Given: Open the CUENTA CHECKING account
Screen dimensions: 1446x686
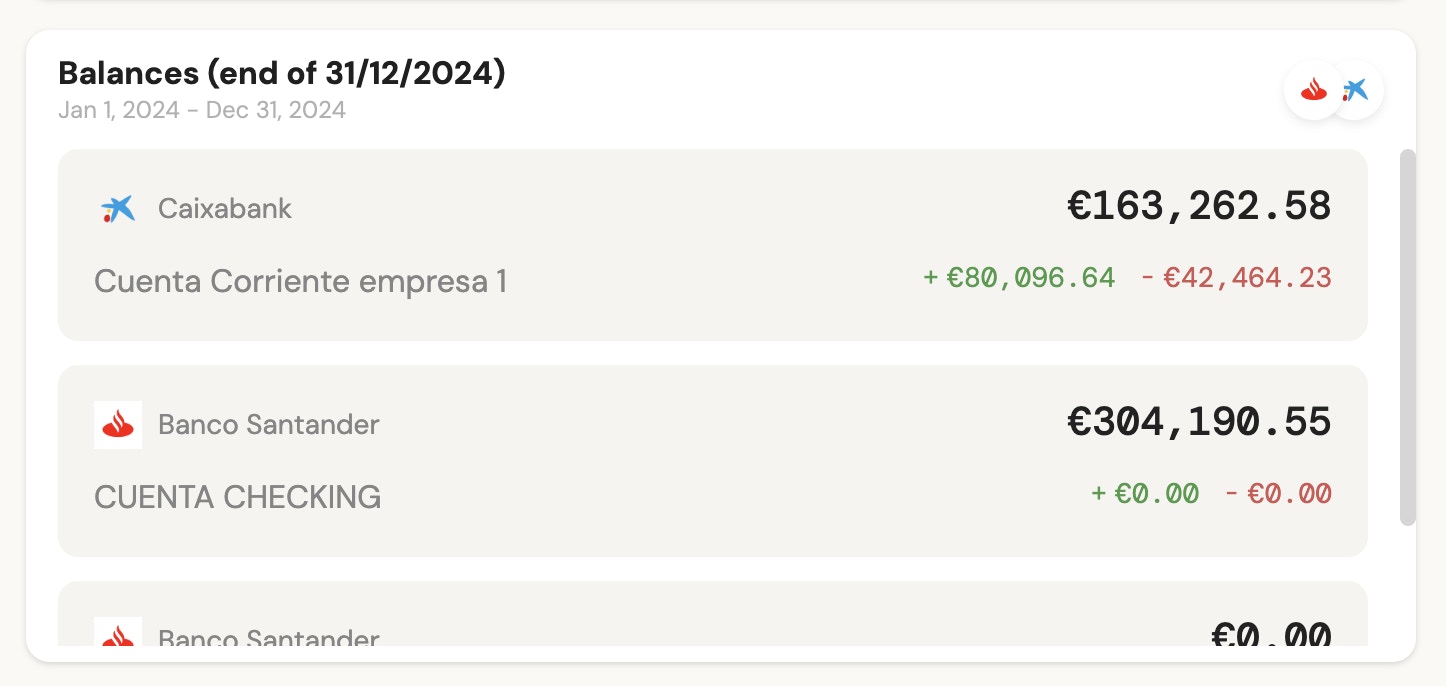Looking at the screenshot, I should pos(238,497).
